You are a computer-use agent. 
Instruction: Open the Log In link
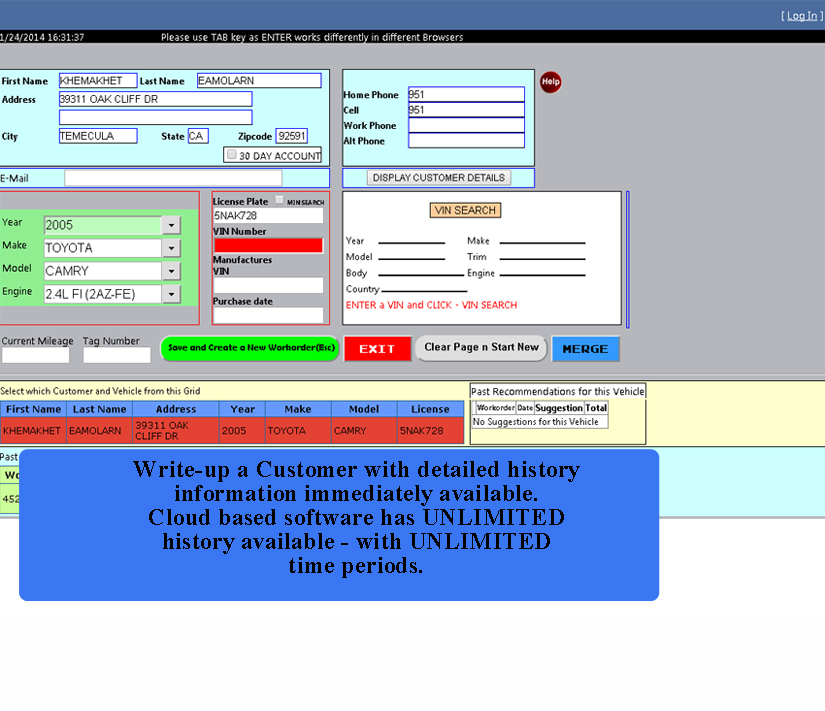coord(801,14)
